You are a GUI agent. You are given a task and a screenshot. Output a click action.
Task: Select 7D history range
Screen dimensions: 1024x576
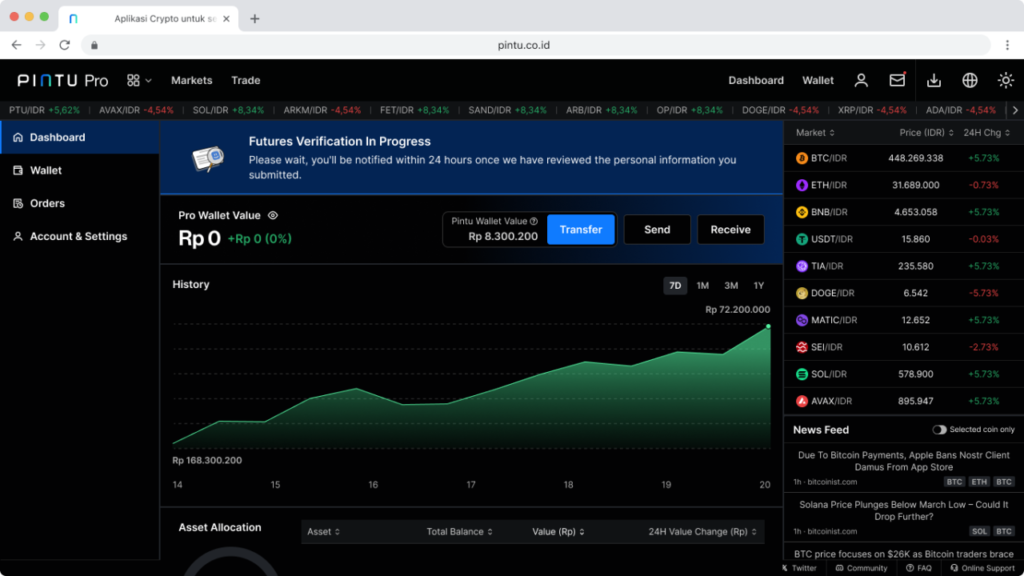pos(675,285)
